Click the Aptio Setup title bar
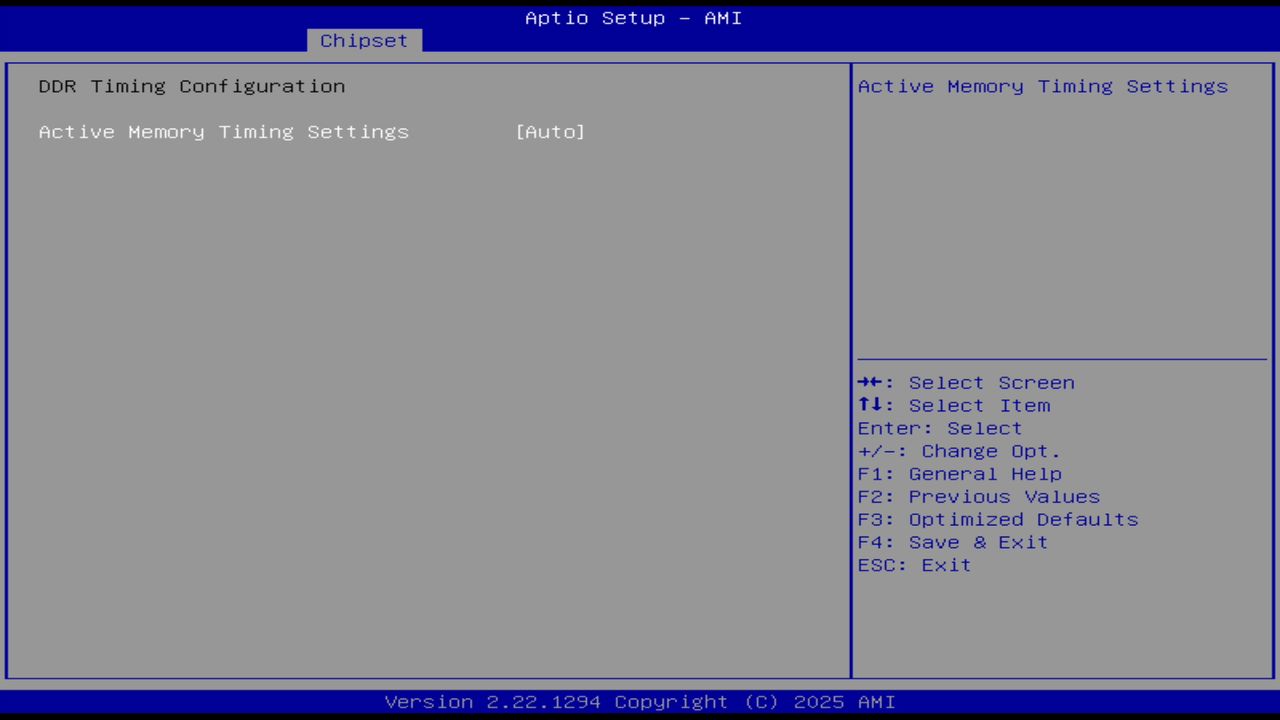Viewport: 1280px width, 720px height. [633, 17]
